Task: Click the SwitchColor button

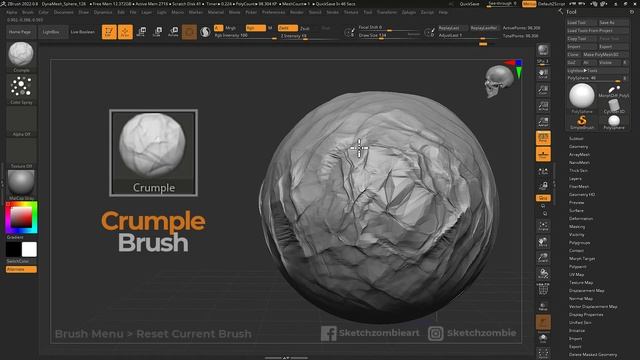Action: coord(21,261)
